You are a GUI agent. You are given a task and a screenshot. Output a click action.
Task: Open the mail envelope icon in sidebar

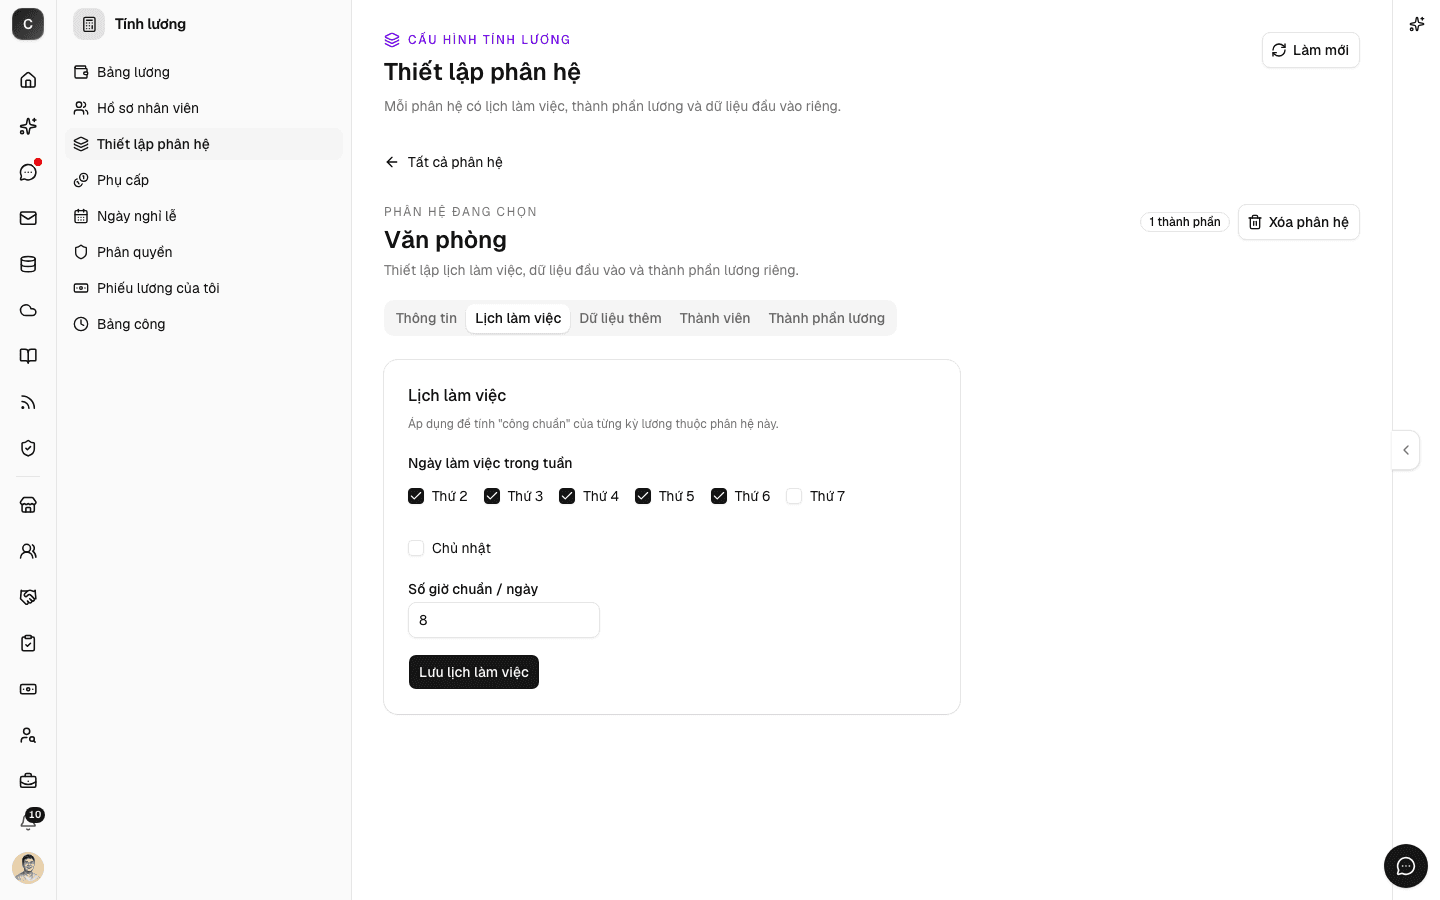point(28,218)
